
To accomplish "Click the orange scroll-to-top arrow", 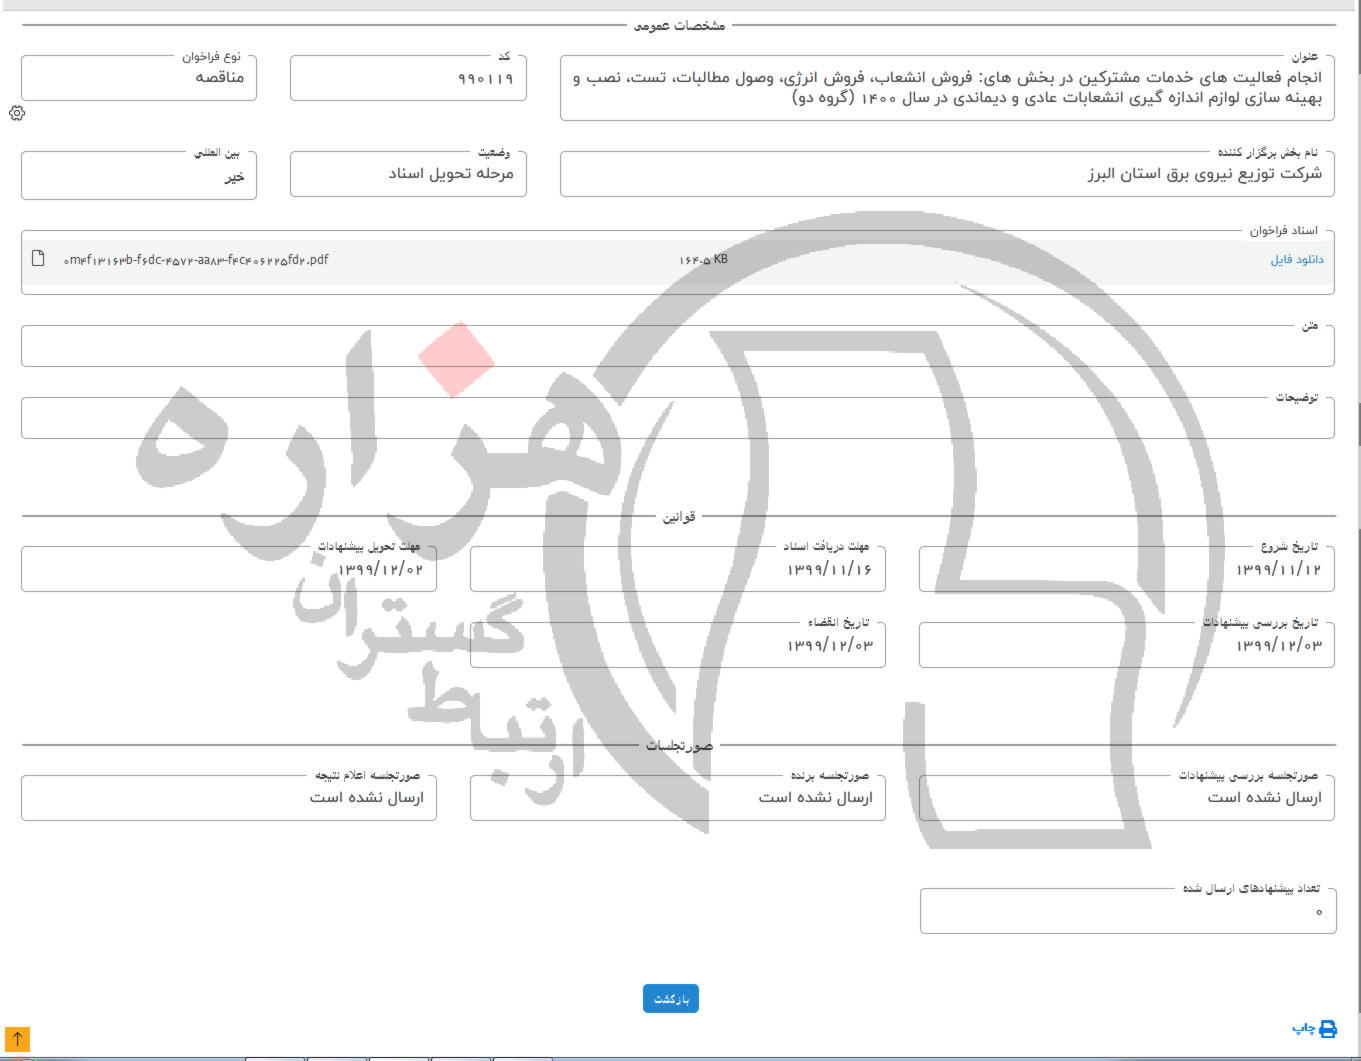I will pyautogui.click(x=17, y=1039).
